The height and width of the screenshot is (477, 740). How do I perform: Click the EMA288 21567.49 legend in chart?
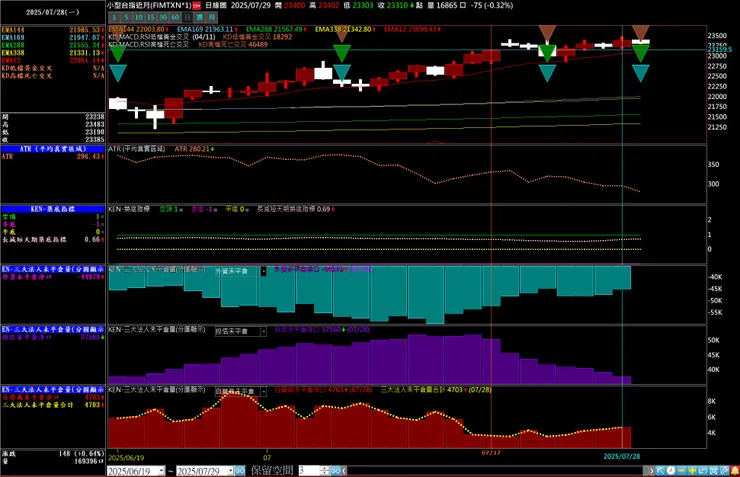pos(275,29)
